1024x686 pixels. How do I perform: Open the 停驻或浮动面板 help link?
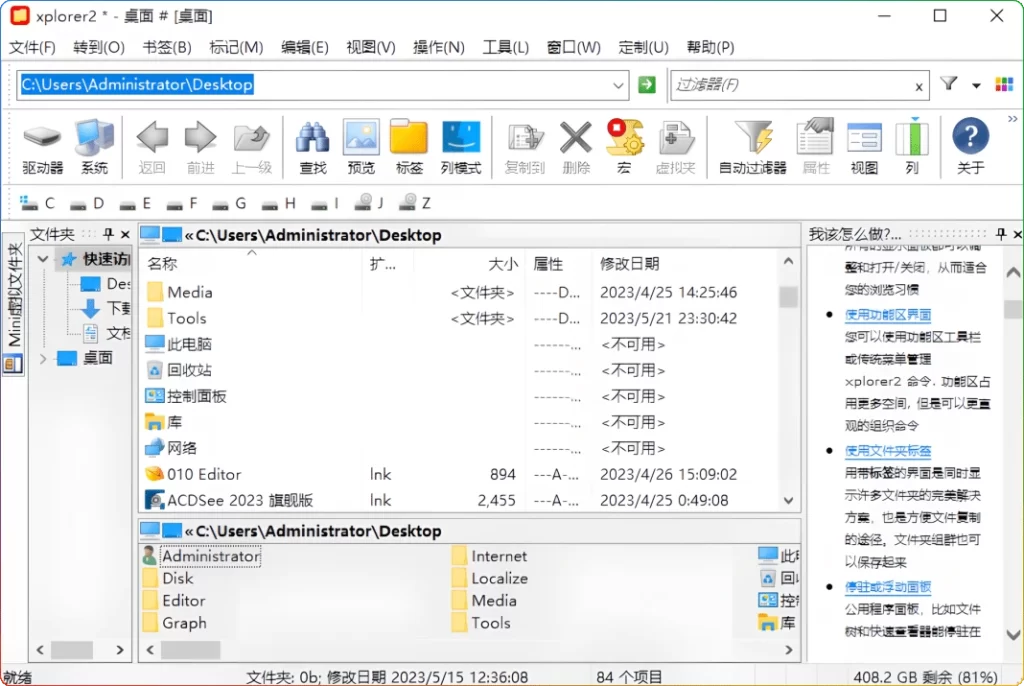888,586
